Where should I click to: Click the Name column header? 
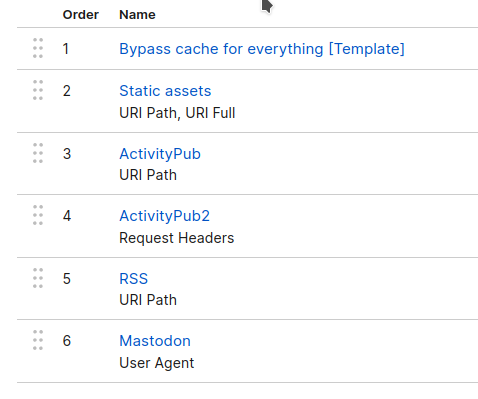(x=137, y=15)
